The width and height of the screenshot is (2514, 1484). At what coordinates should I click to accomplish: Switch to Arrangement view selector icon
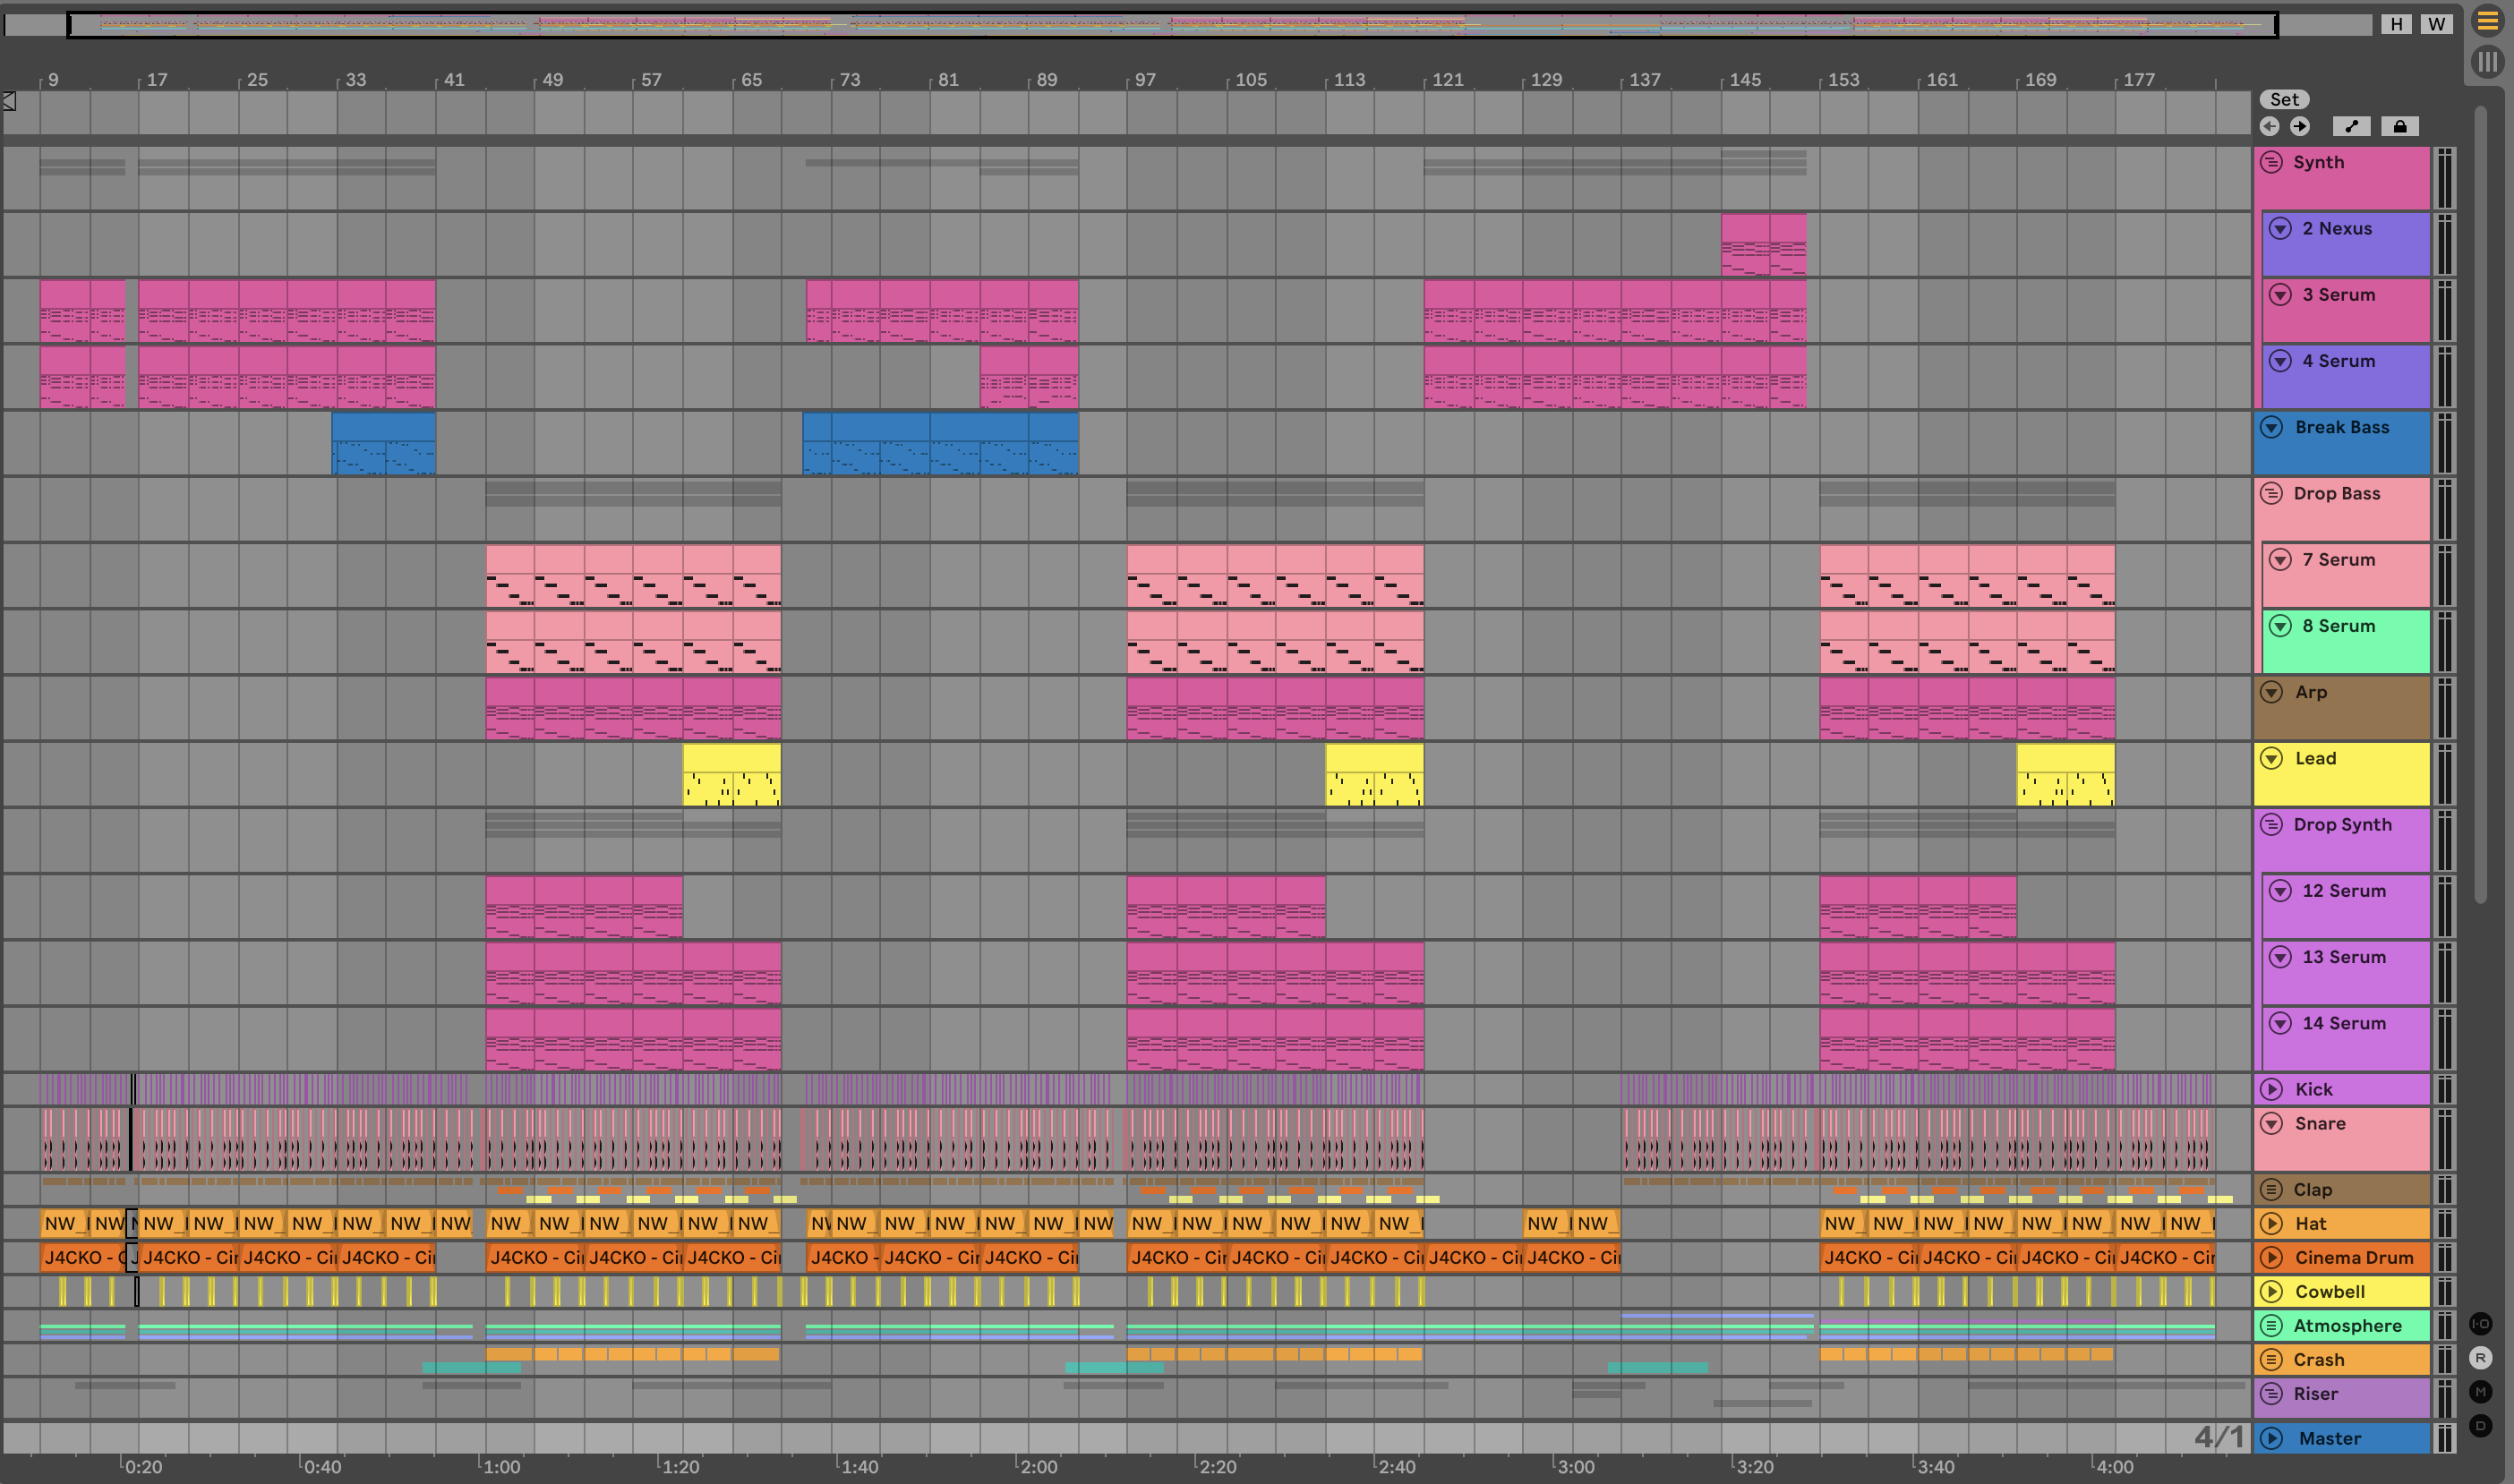tap(2487, 21)
